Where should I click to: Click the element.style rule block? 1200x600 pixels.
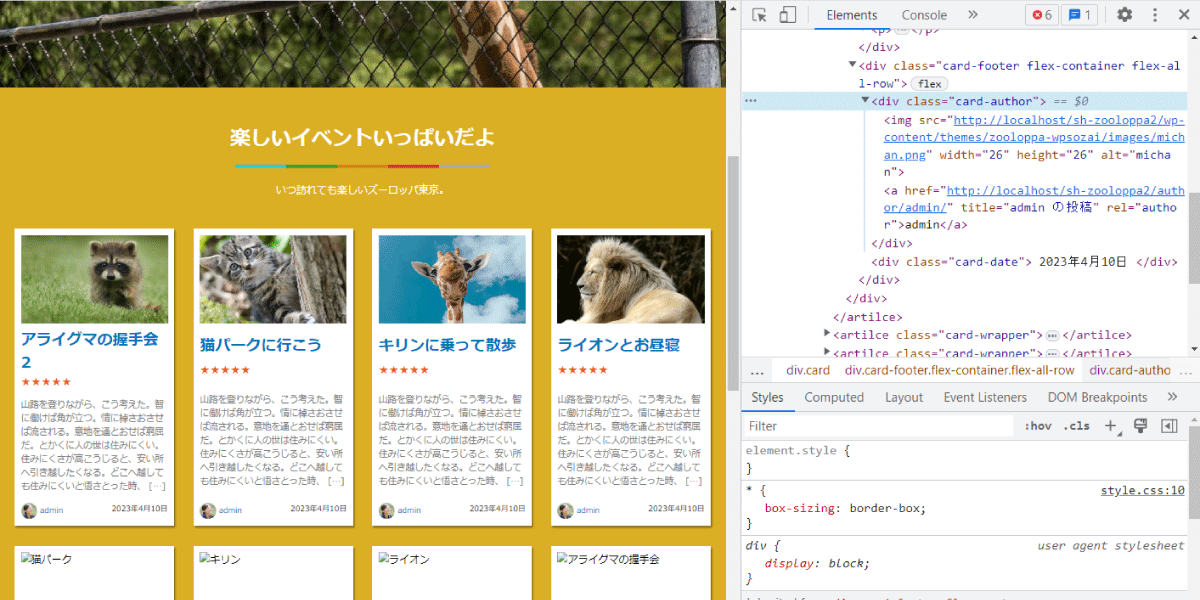(965, 459)
